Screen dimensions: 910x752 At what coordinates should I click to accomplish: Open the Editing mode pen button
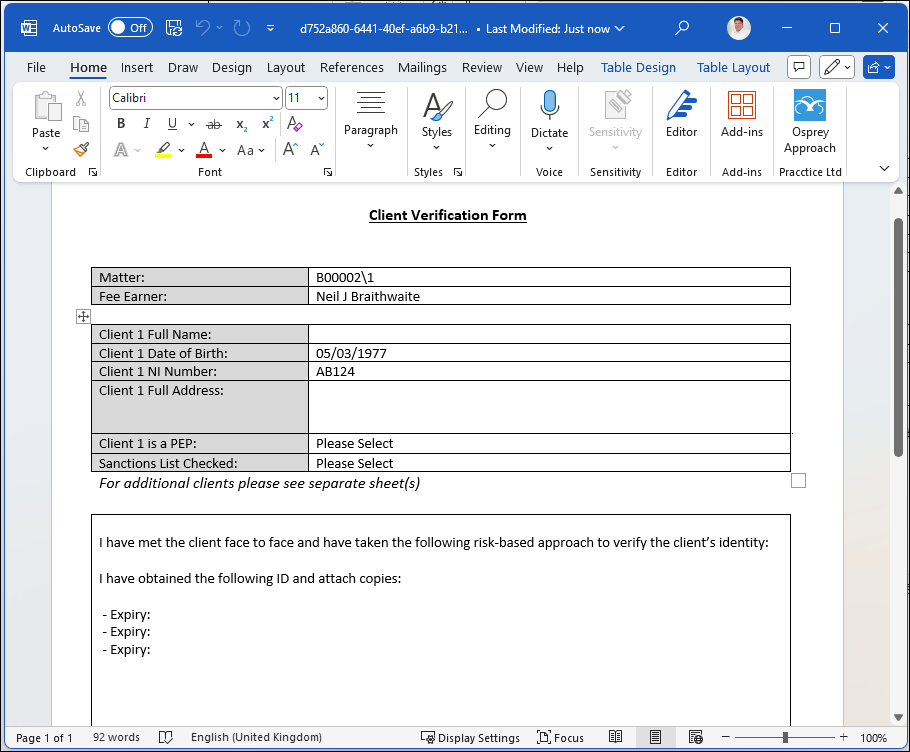click(x=836, y=67)
